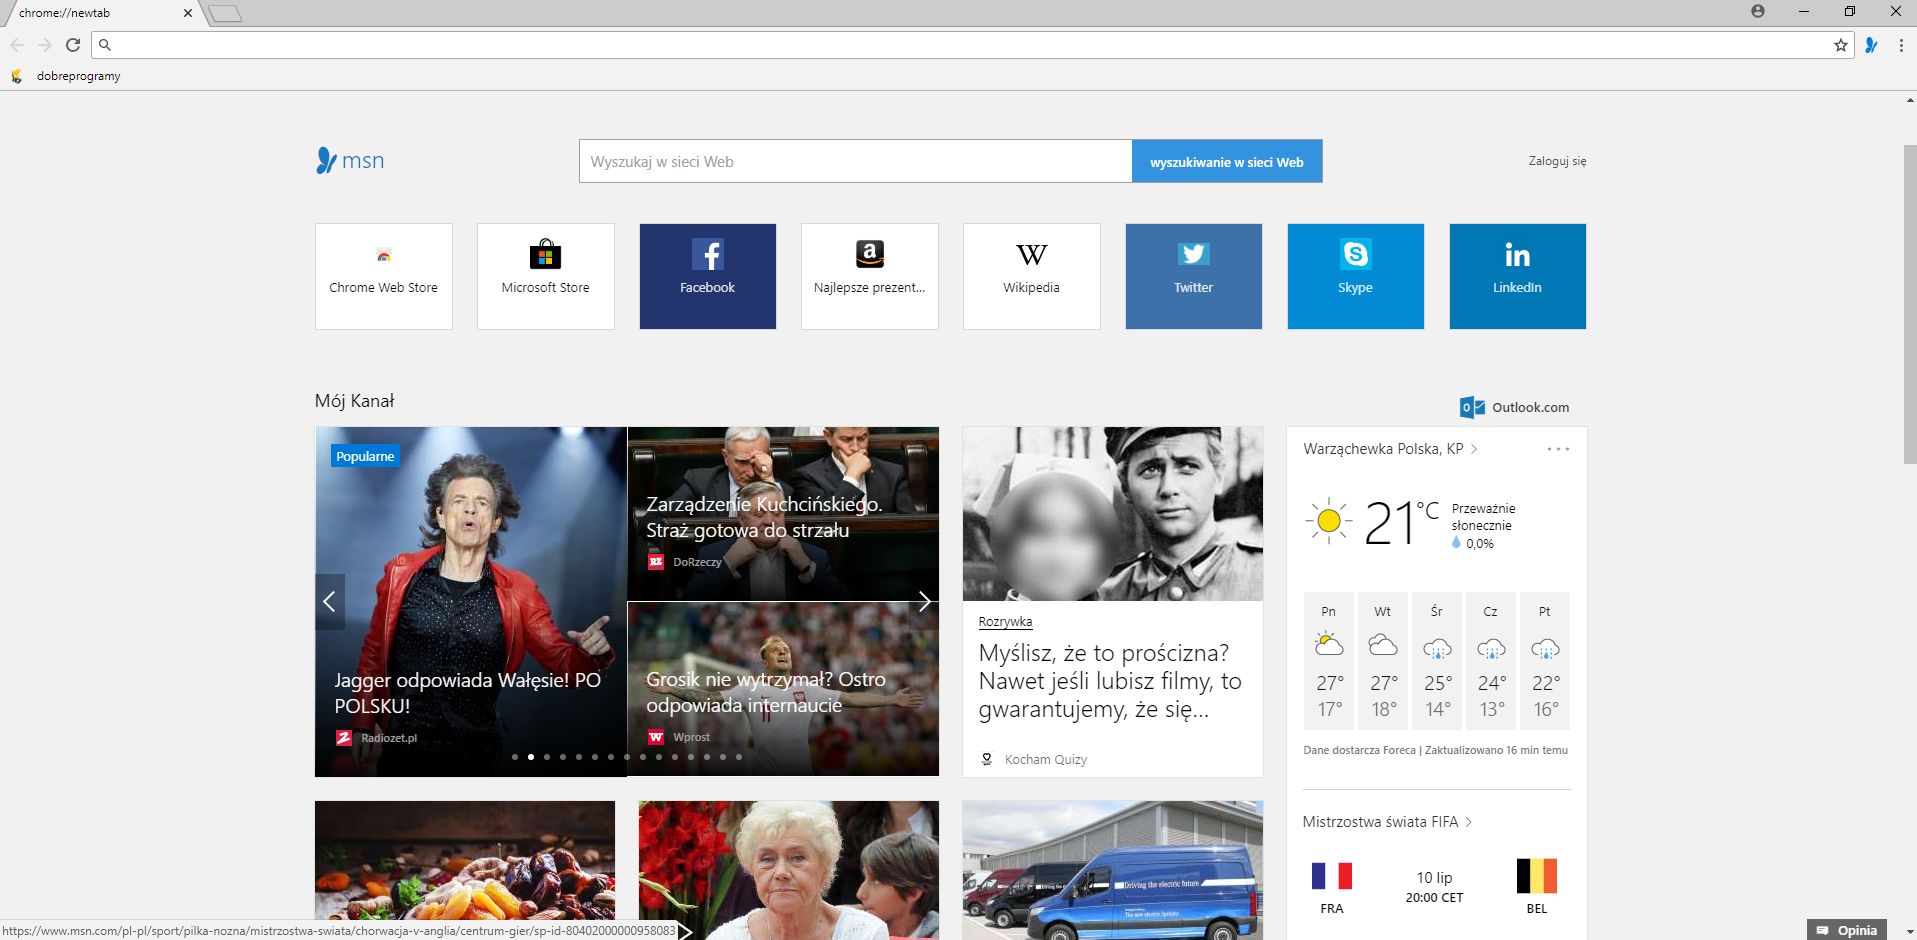Screen dimensions: 1917x940
Task: Open the Chrome Web Store tile
Action: [383, 275]
